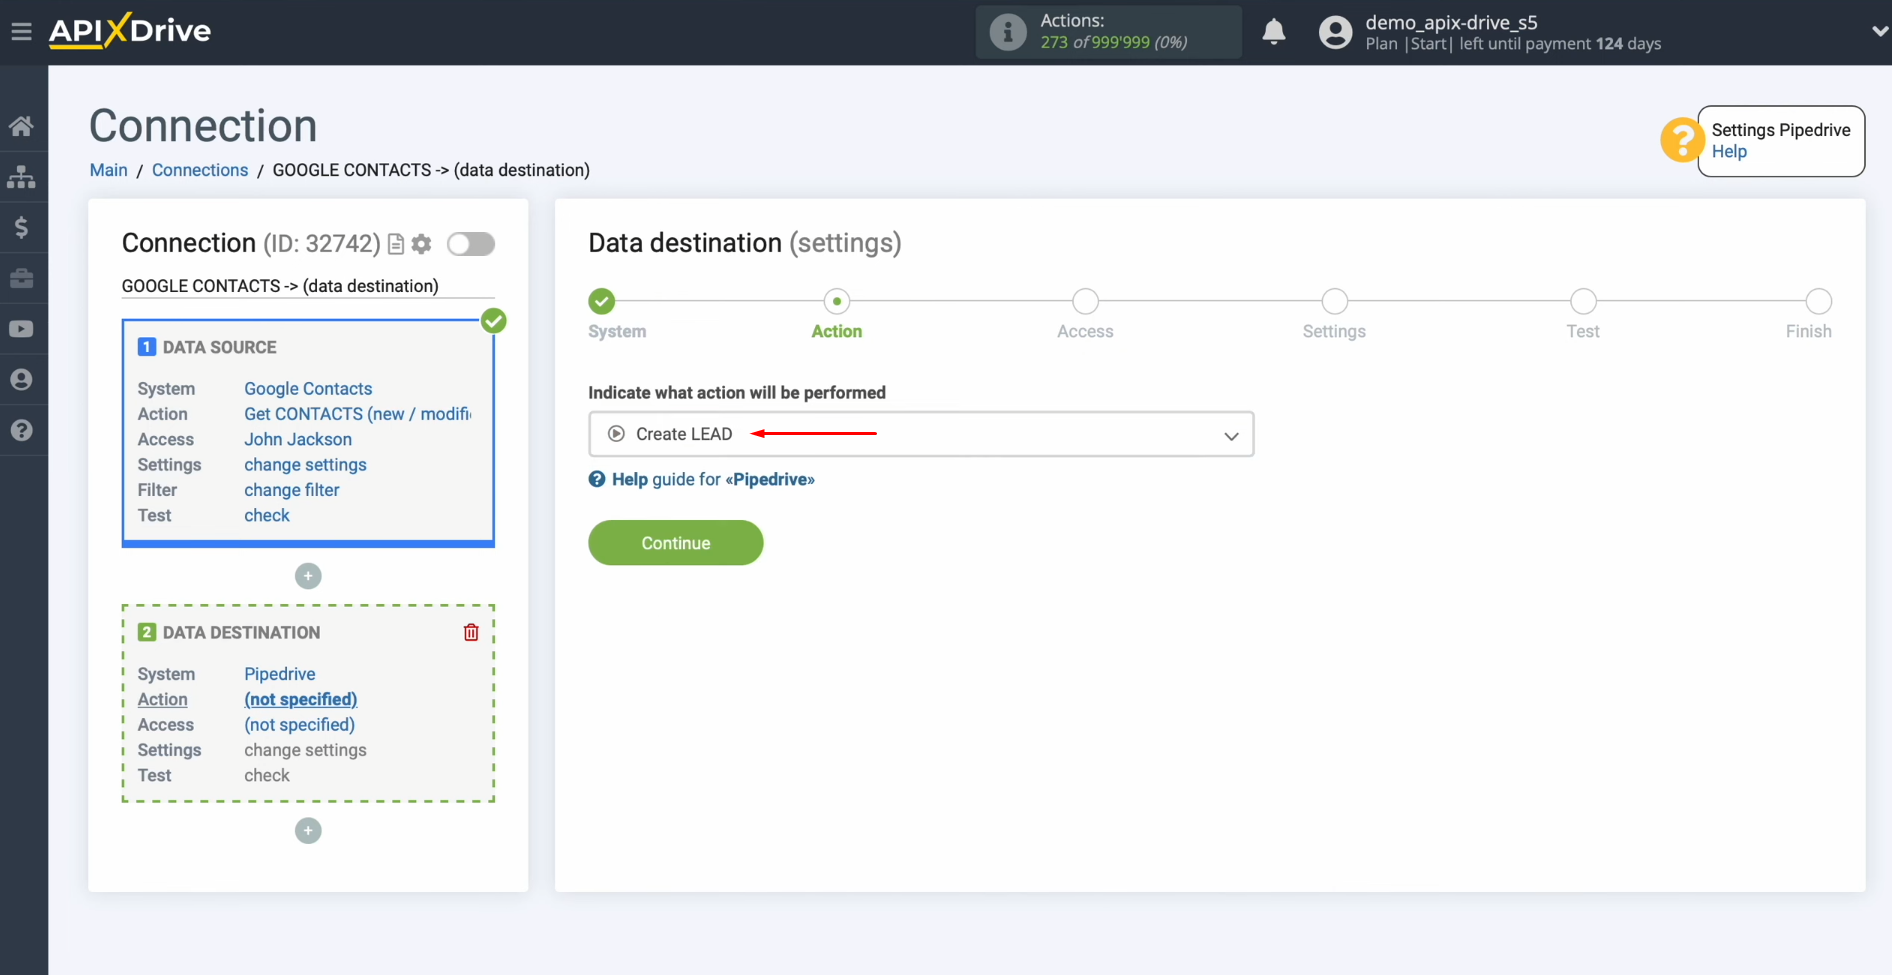
Task: Open the sidebar hamburger menu
Action: (22, 31)
